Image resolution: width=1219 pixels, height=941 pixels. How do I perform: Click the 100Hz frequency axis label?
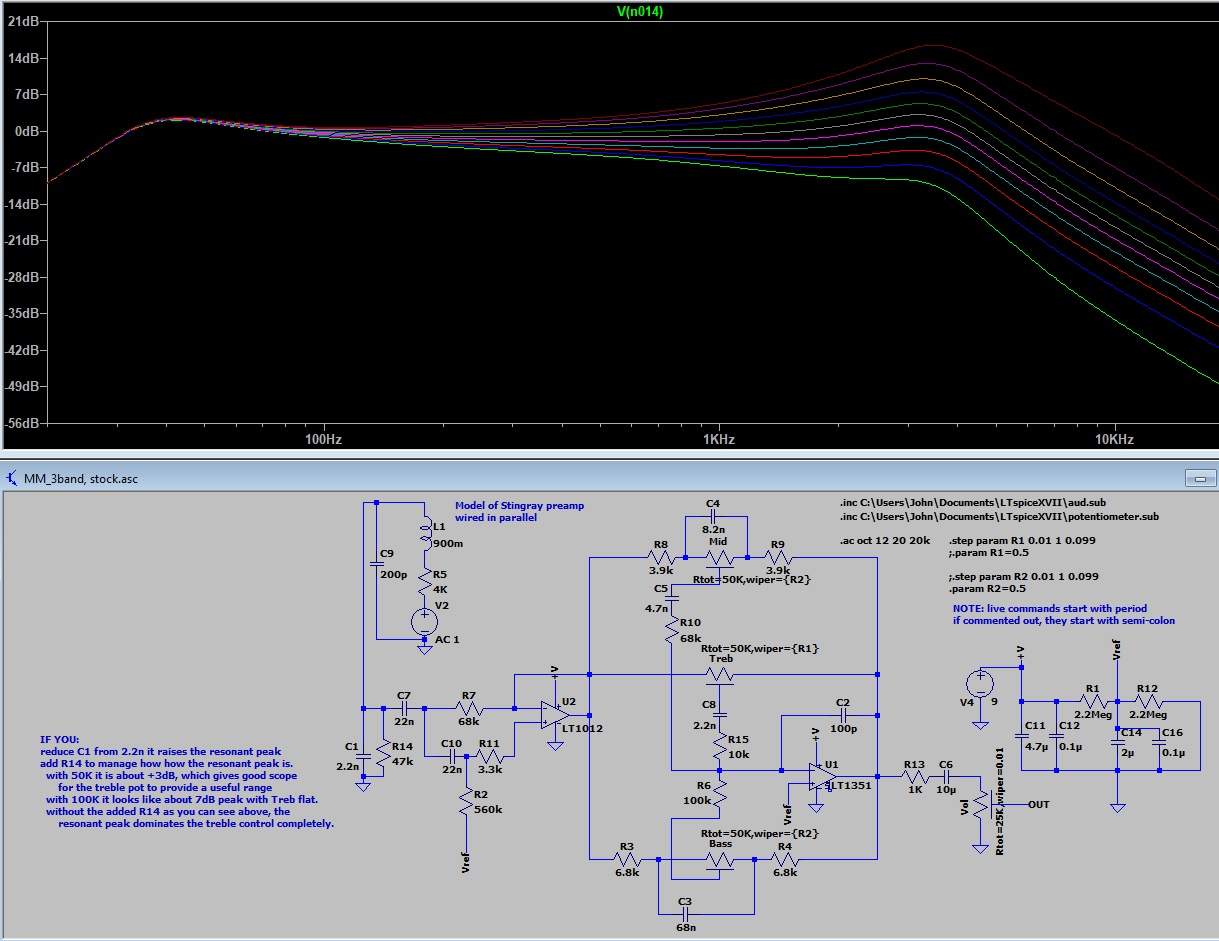(x=323, y=439)
